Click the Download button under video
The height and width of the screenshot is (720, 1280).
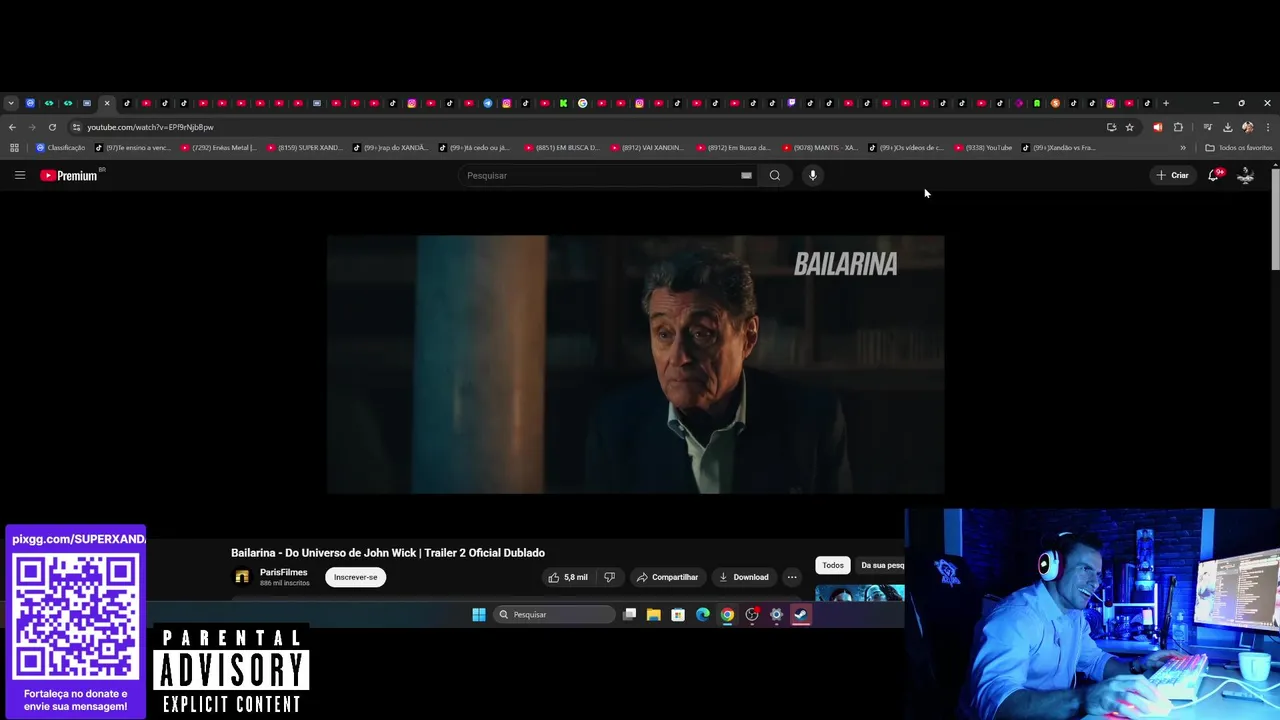743,577
